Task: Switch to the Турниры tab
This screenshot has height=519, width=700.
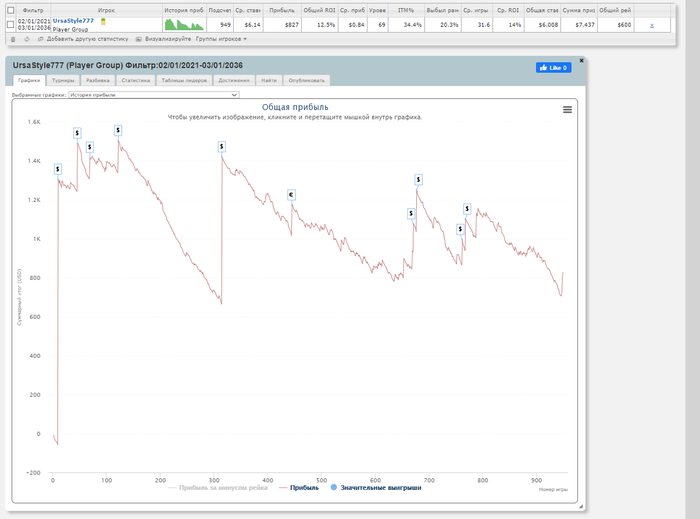Action: click(x=63, y=80)
